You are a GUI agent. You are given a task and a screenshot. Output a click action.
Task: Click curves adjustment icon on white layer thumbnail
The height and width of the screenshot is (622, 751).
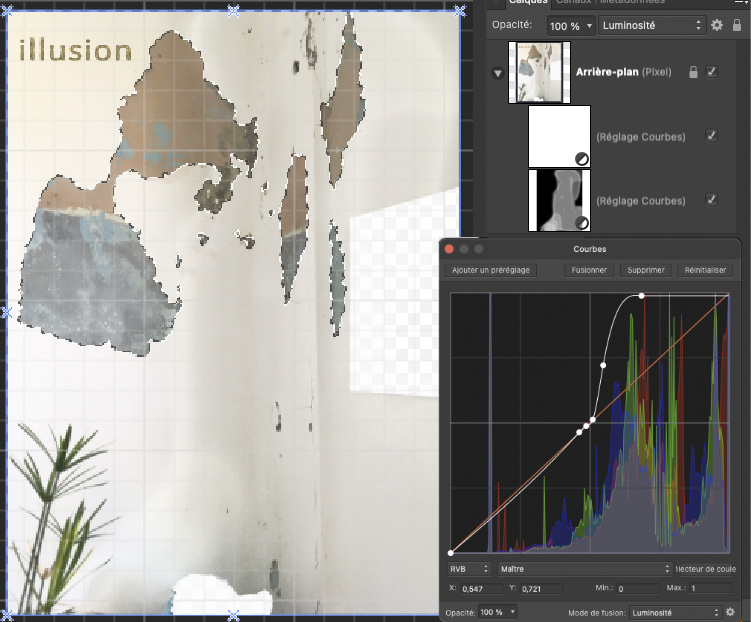(581, 159)
